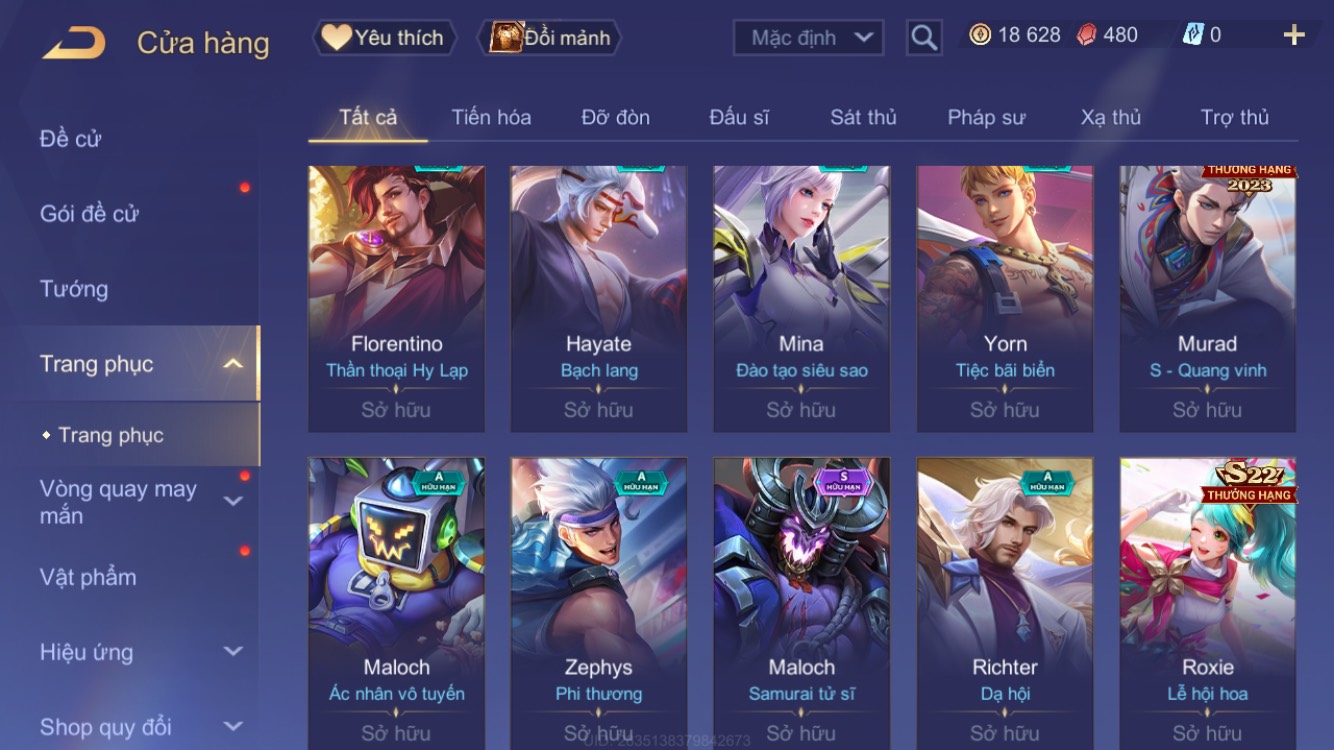Expand the Vòng quay may mắn section
The image size is (1334, 750).
click(x=233, y=501)
